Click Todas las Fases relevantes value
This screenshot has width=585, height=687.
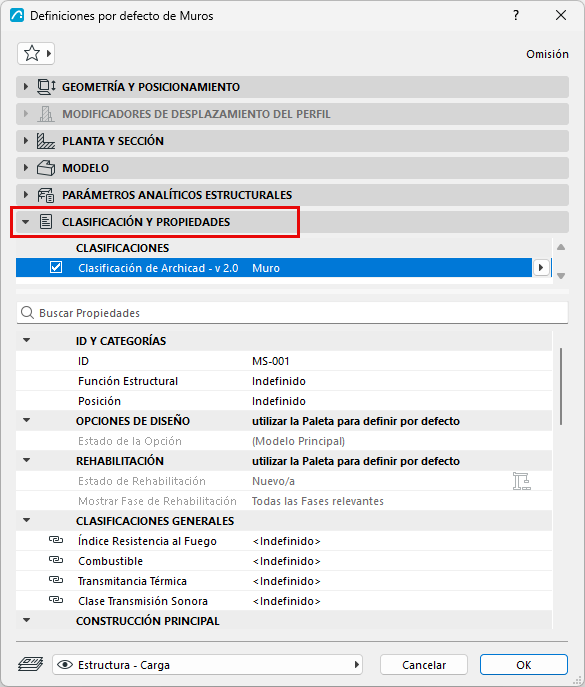[318, 501]
